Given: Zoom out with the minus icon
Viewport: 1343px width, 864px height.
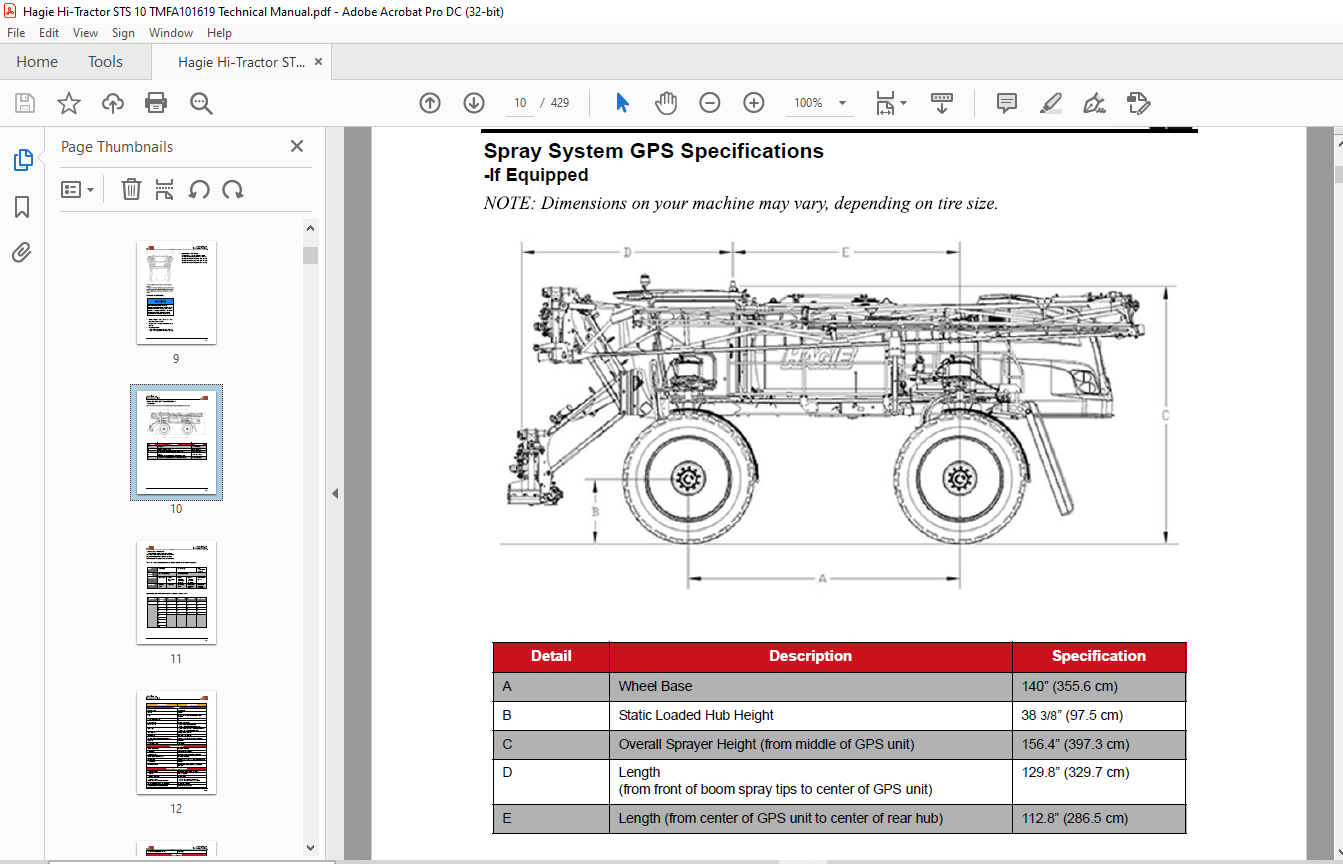Looking at the screenshot, I should (710, 103).
